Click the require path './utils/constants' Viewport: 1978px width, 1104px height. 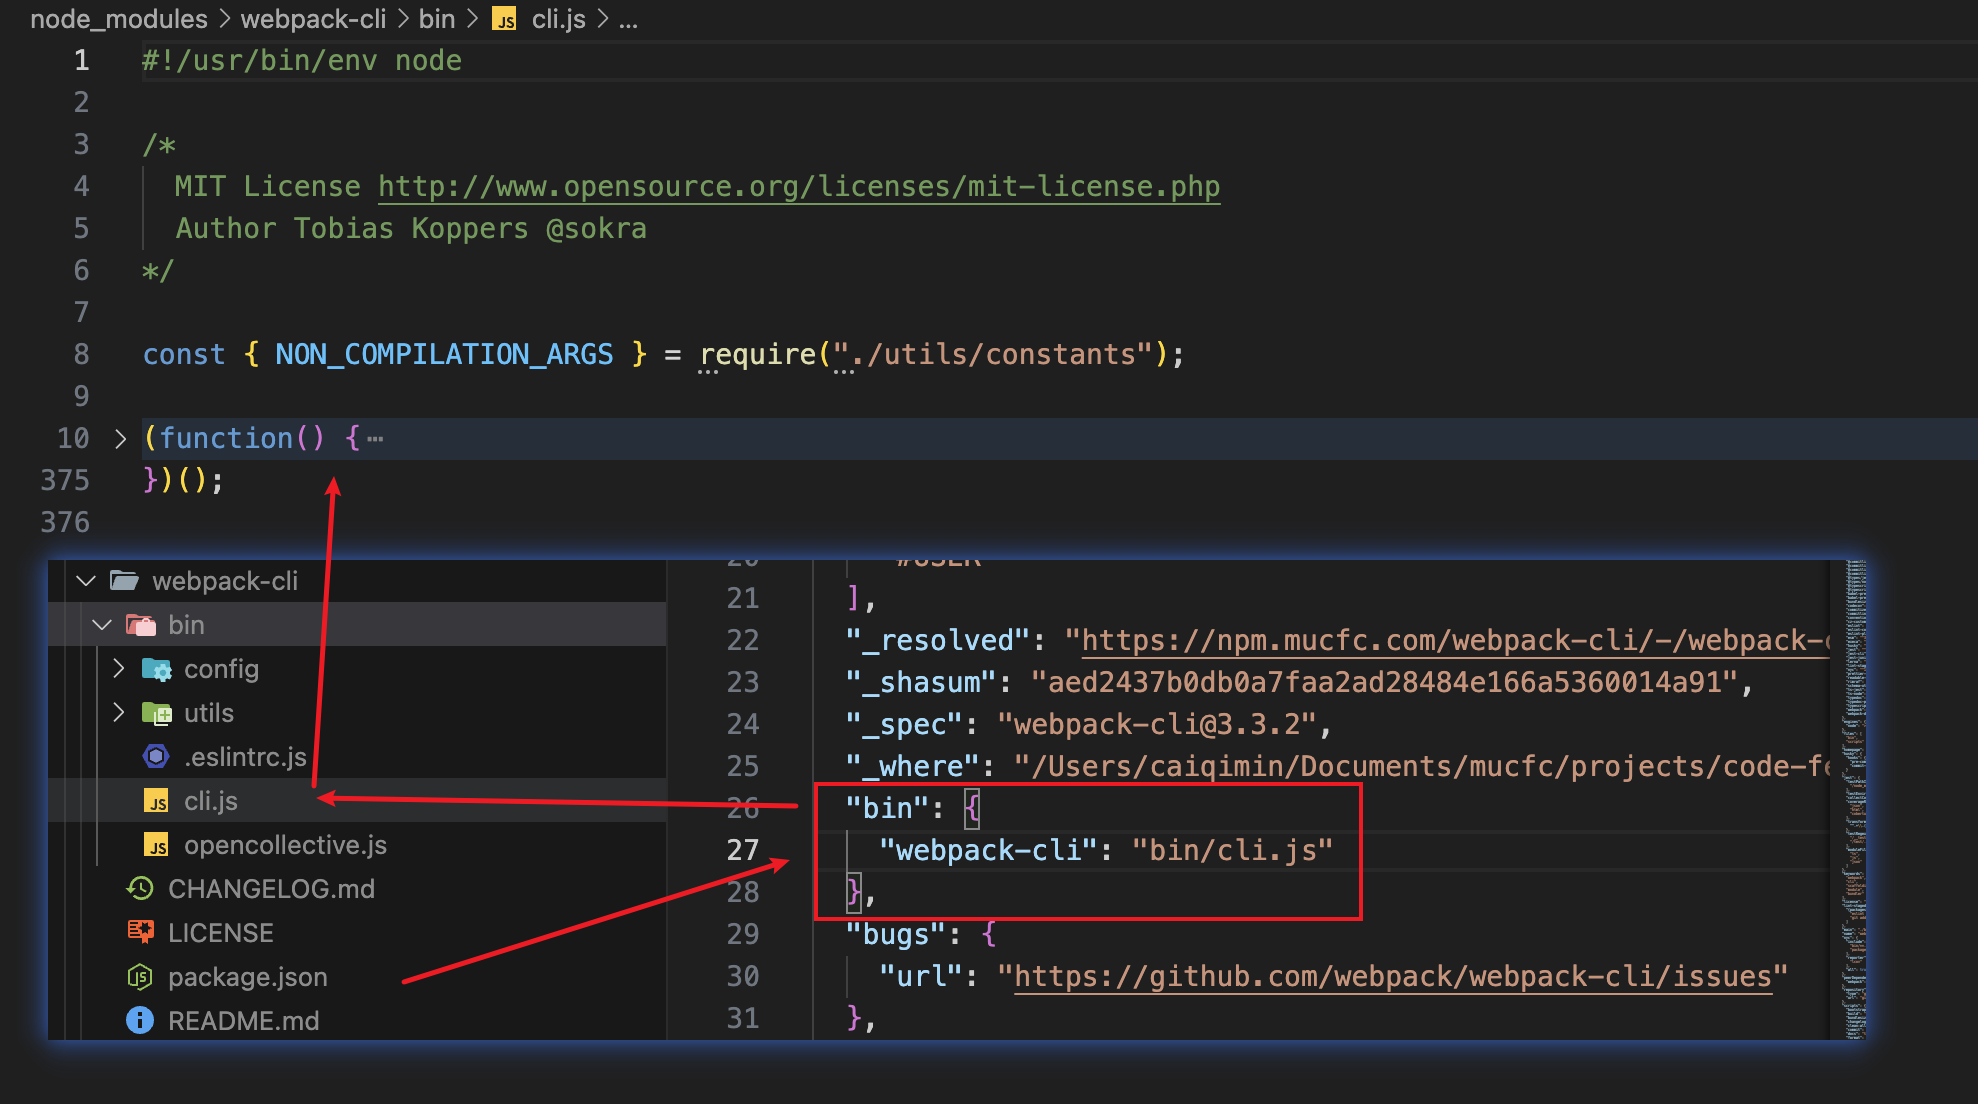(993, 355)
